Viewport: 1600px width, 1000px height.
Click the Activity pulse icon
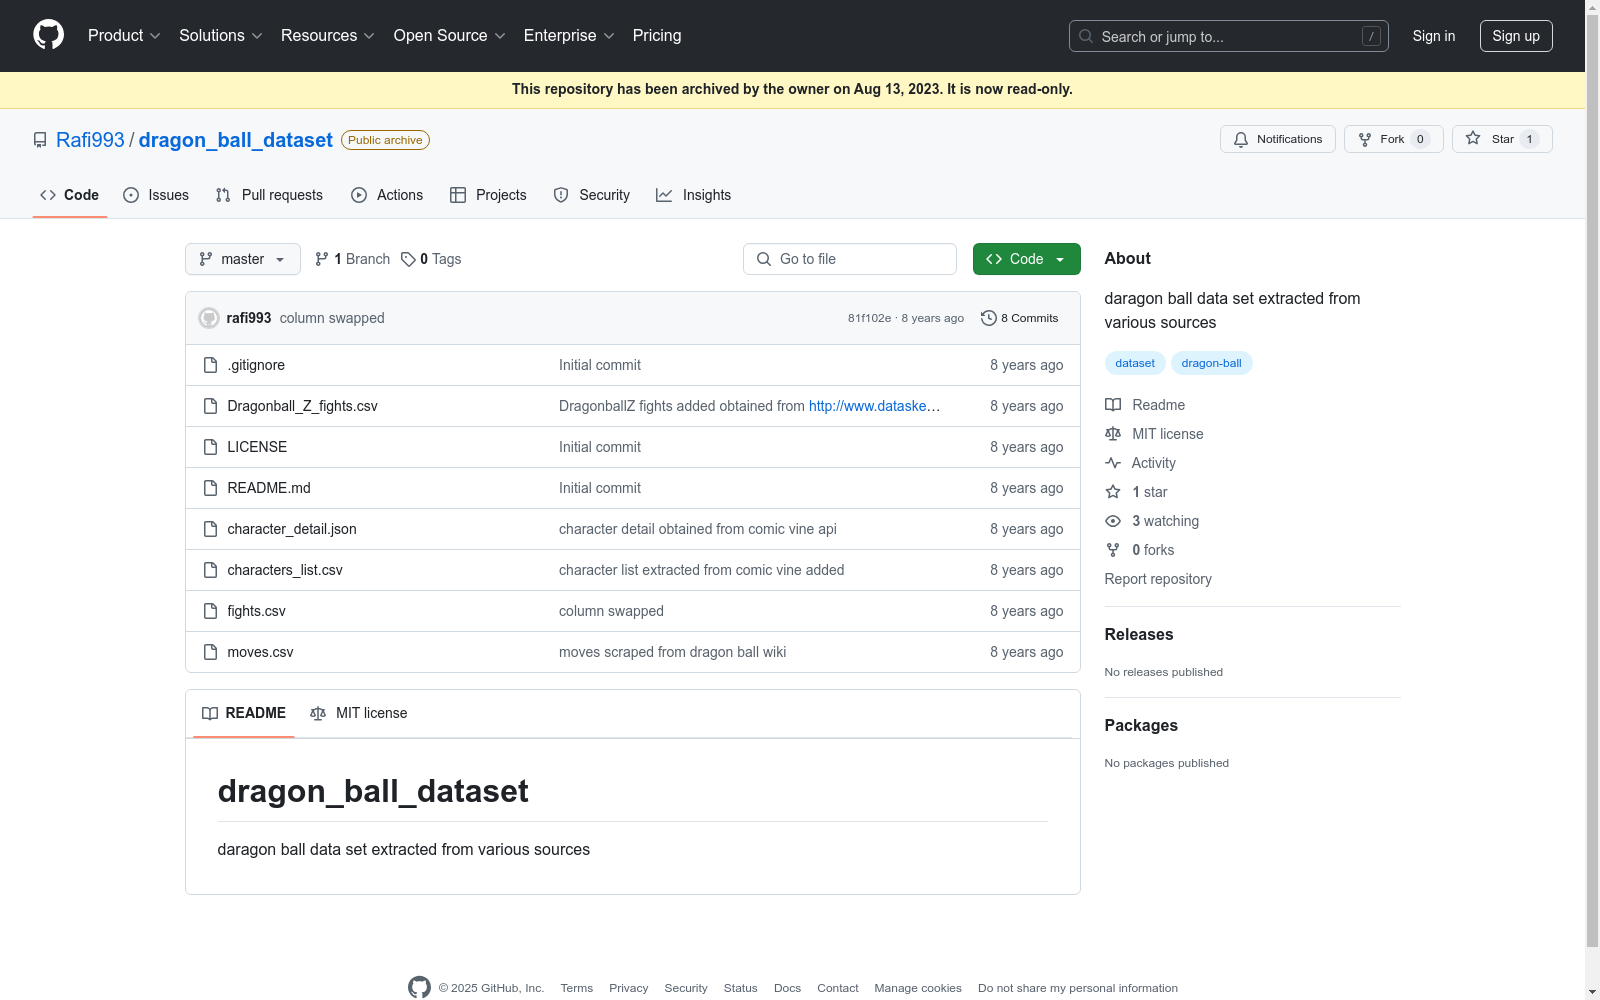1113,463
